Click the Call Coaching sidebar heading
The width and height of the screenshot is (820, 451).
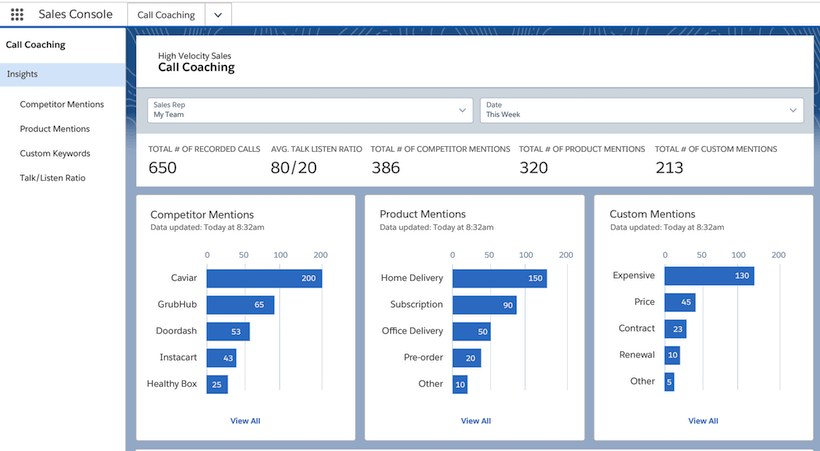[35, 45]
